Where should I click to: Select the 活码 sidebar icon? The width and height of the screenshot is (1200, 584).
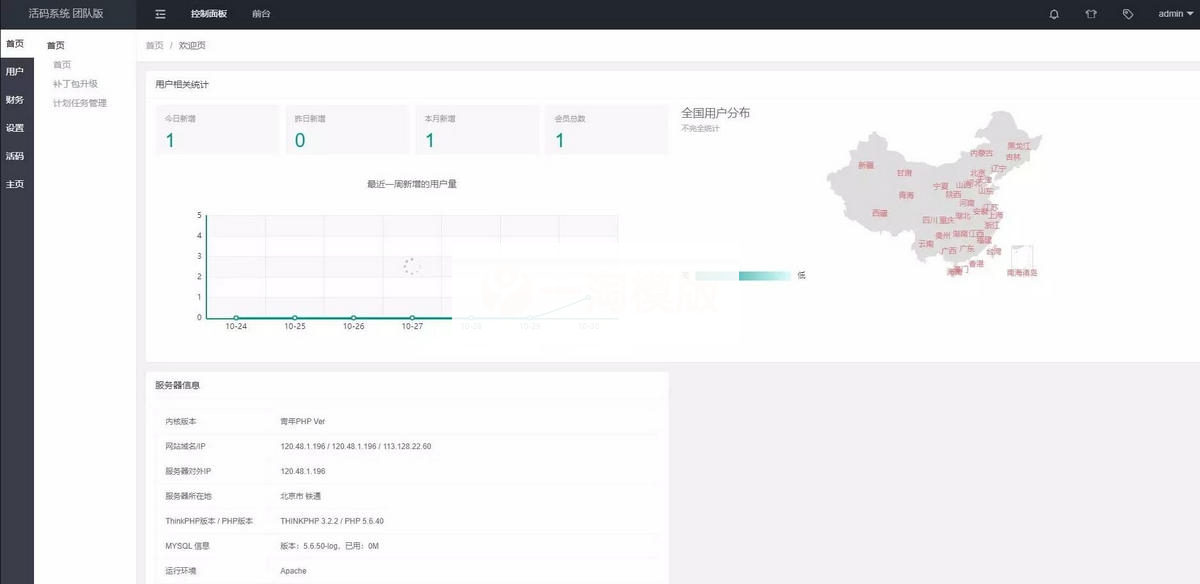(14, 155)
